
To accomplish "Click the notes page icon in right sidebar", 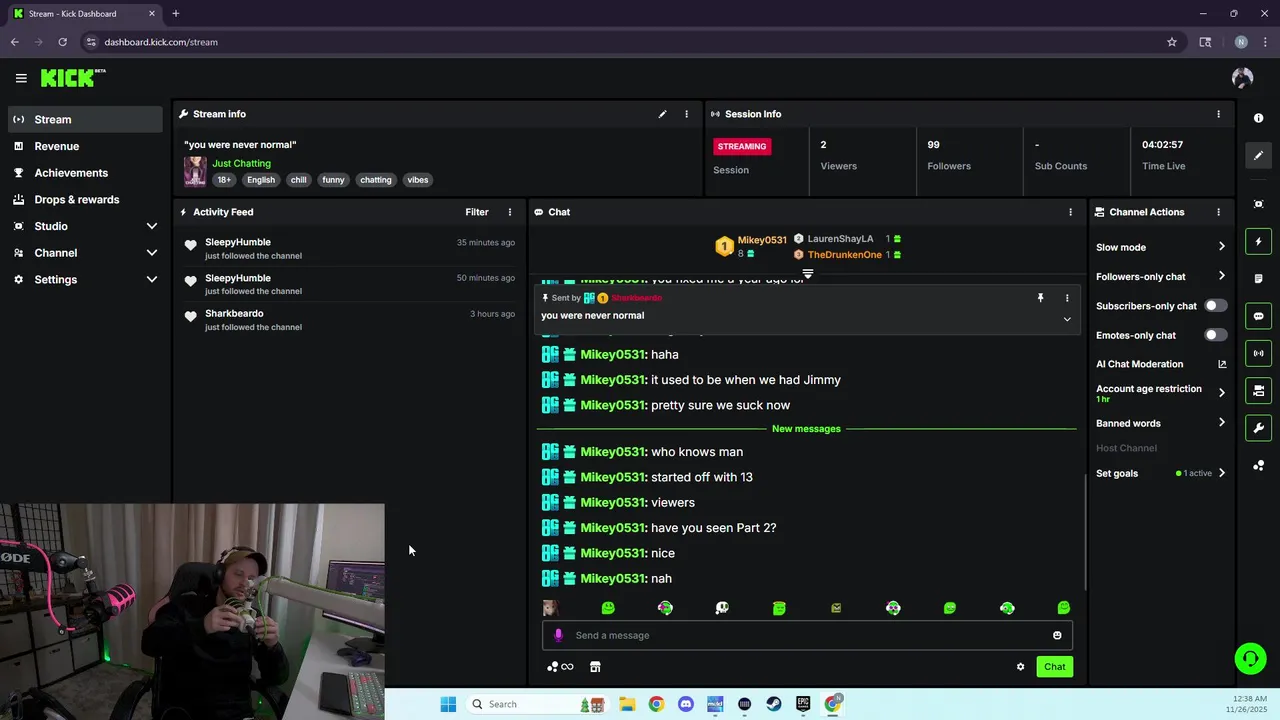I will (x=1258, y=279).
